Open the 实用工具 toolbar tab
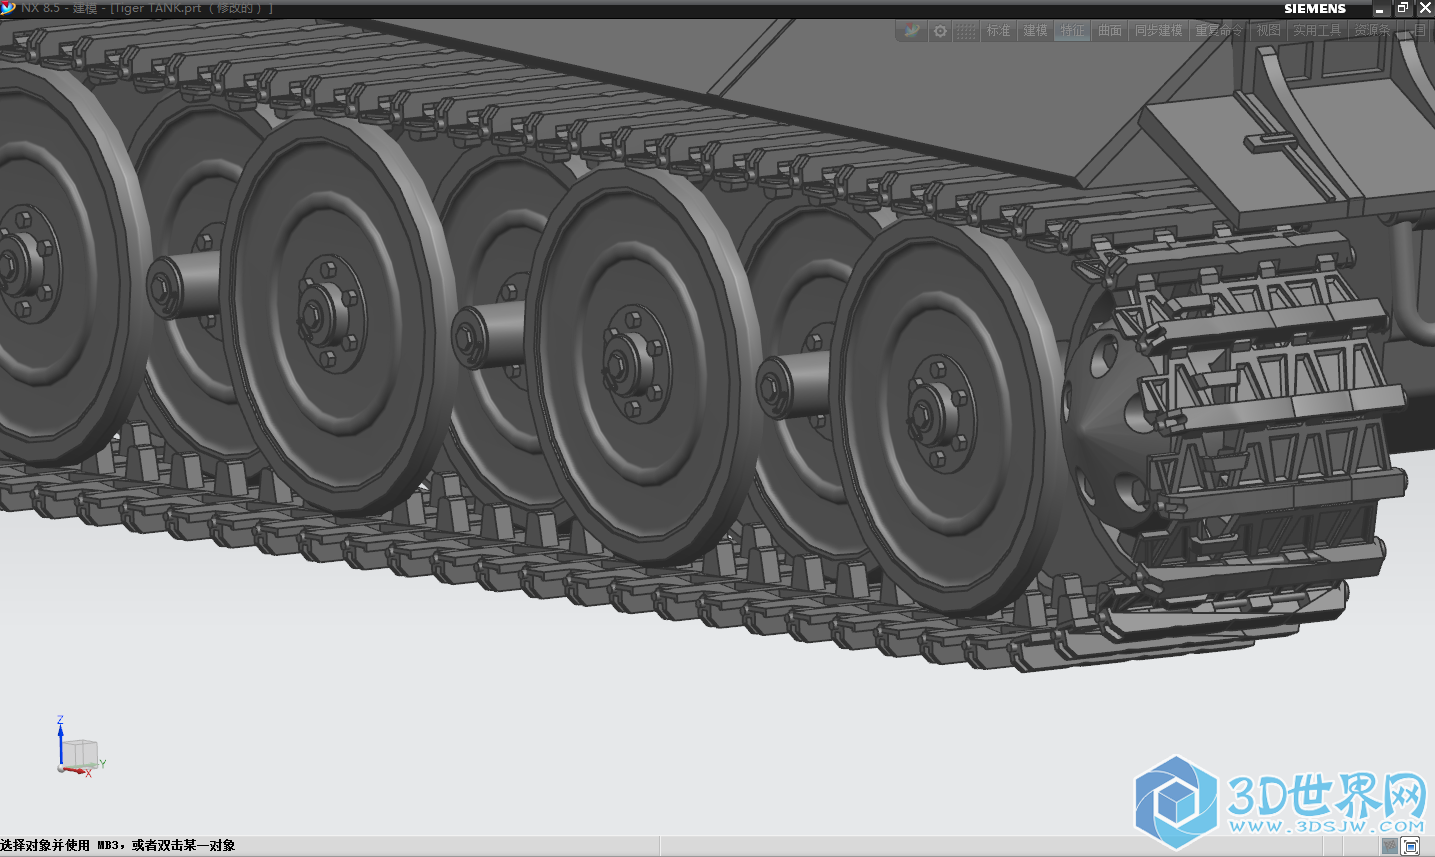 [1317, 31]
